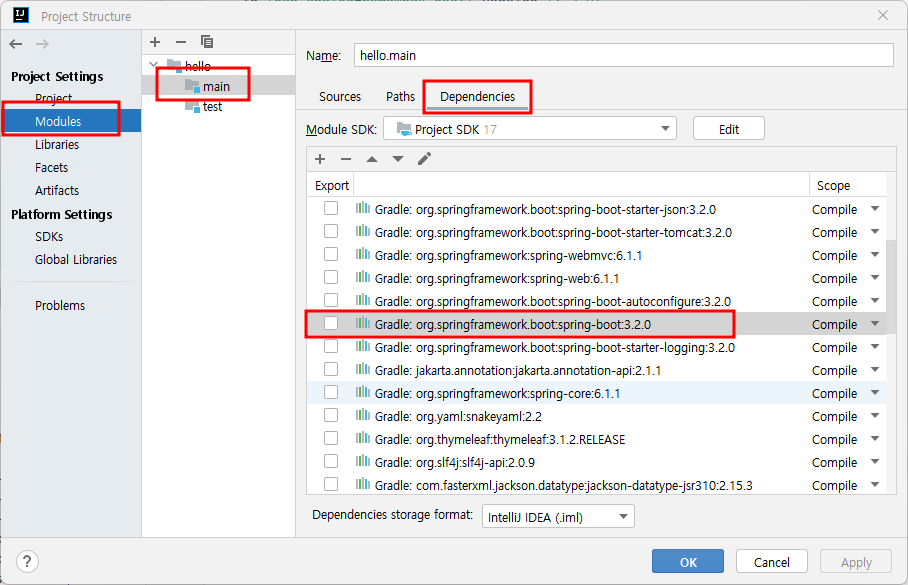Edit dependency with the pencil icon
Viewport: 908px width, 585px height.
(x=424, y=159)
